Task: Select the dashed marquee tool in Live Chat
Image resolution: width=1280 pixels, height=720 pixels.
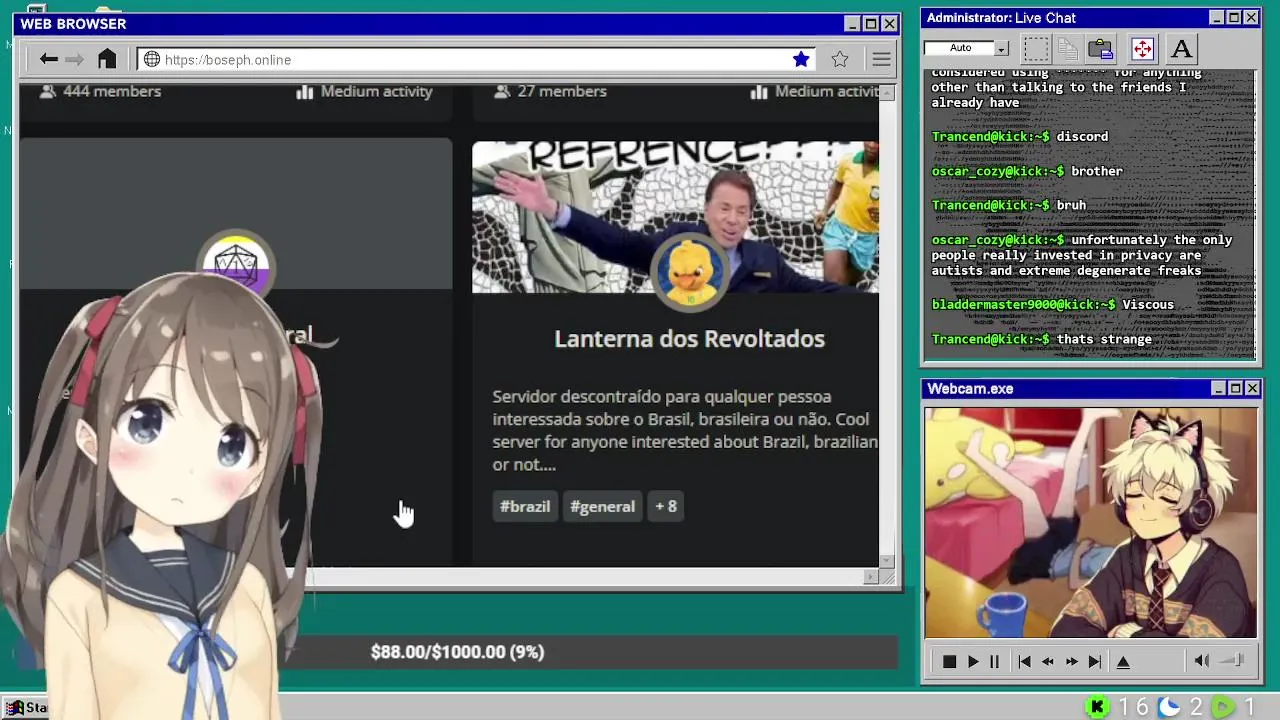Action: (1036, 48)
